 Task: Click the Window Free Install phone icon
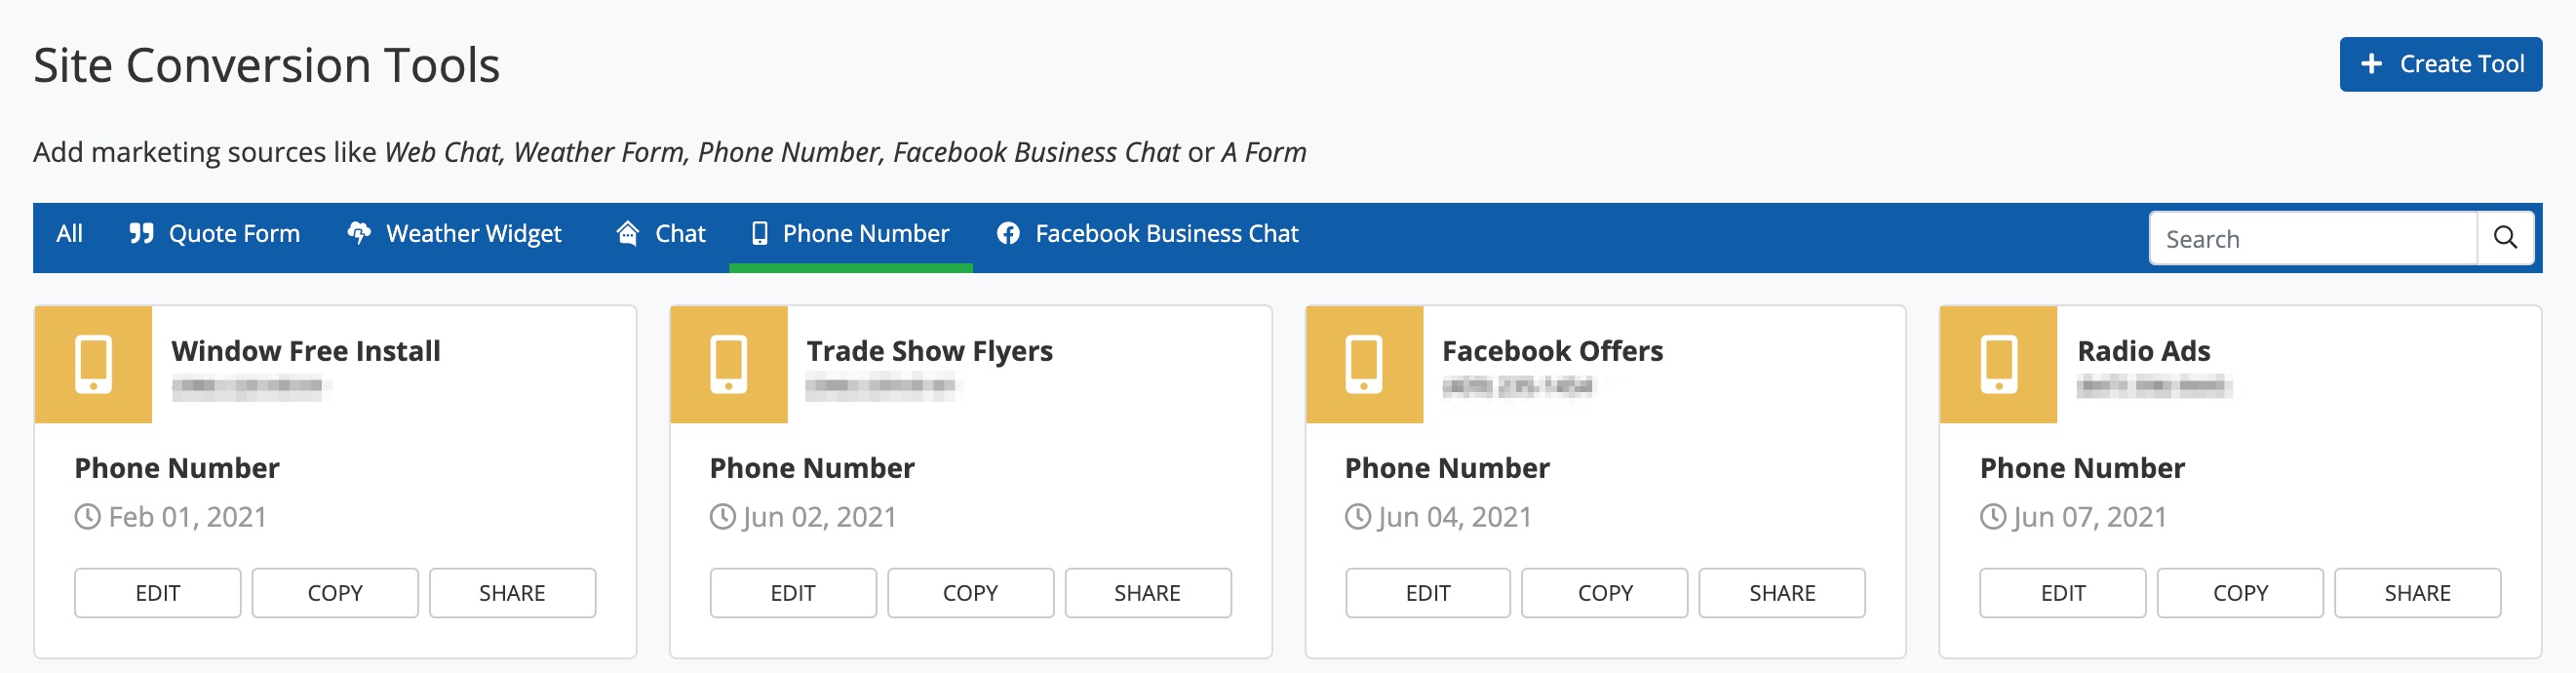coord(93,365)
